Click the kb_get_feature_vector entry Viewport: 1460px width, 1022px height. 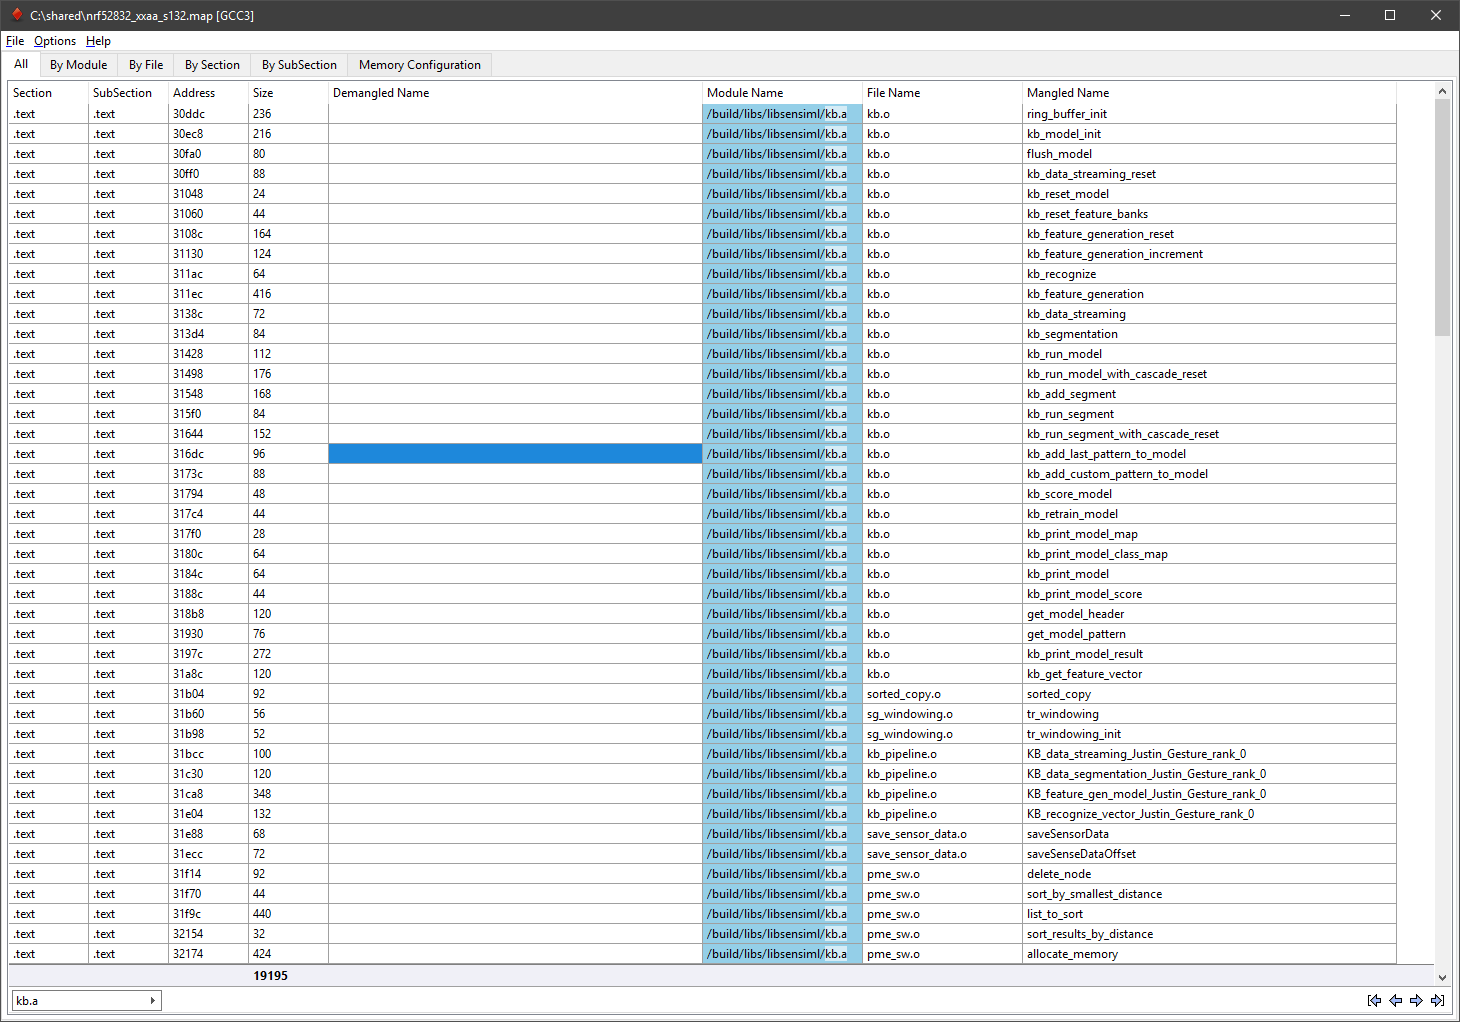pos(1209,674)
